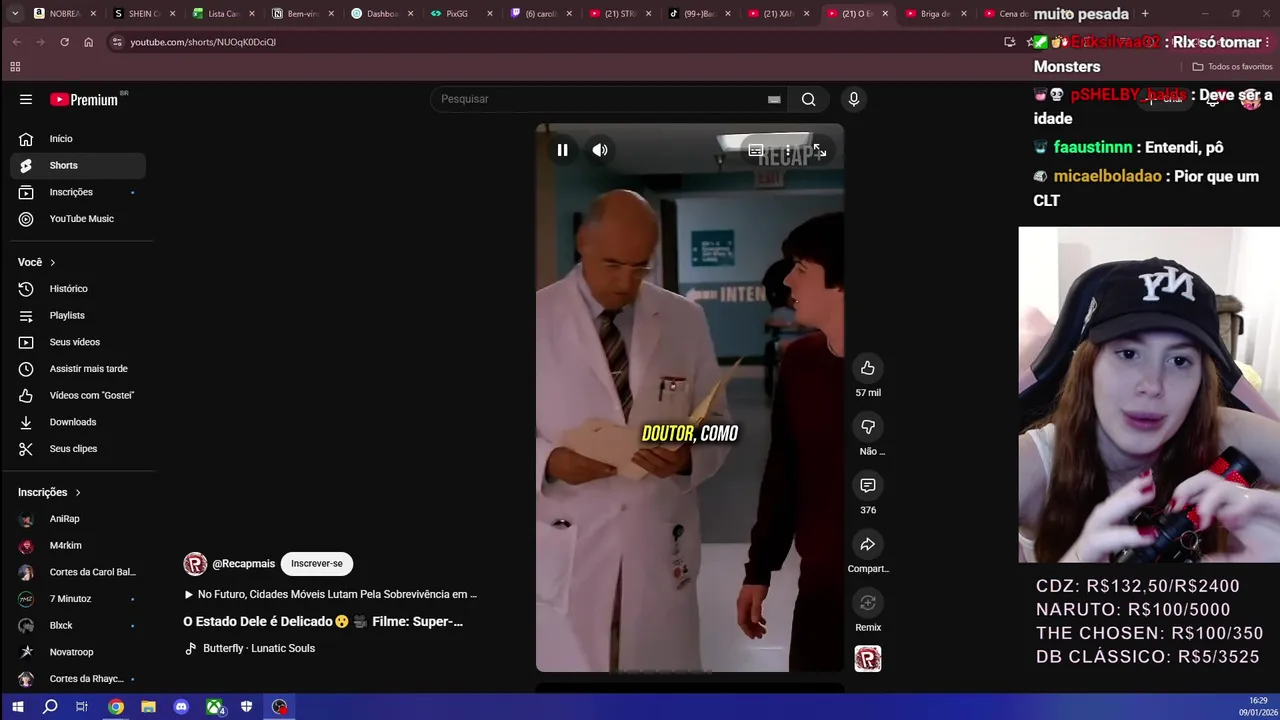This screenshot has height=720, width=1280.
Task: View site information icon in address bar
Action: pos(117,42)
